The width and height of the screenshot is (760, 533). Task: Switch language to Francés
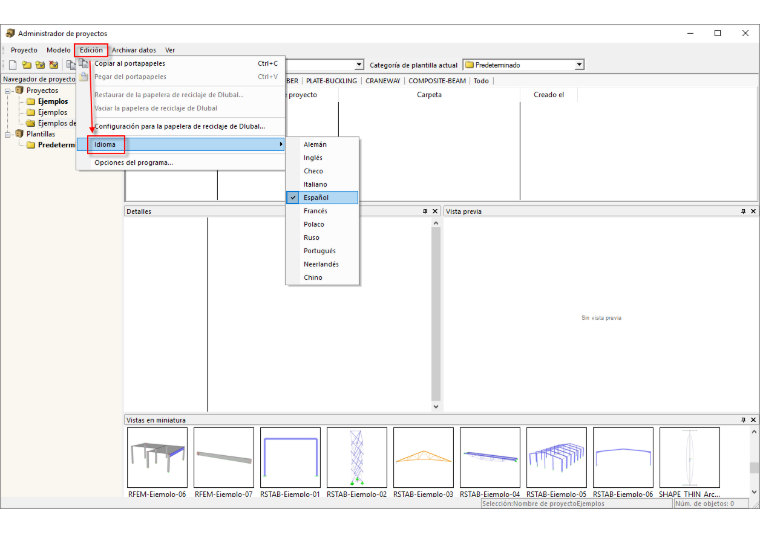[x=322, y=211]
